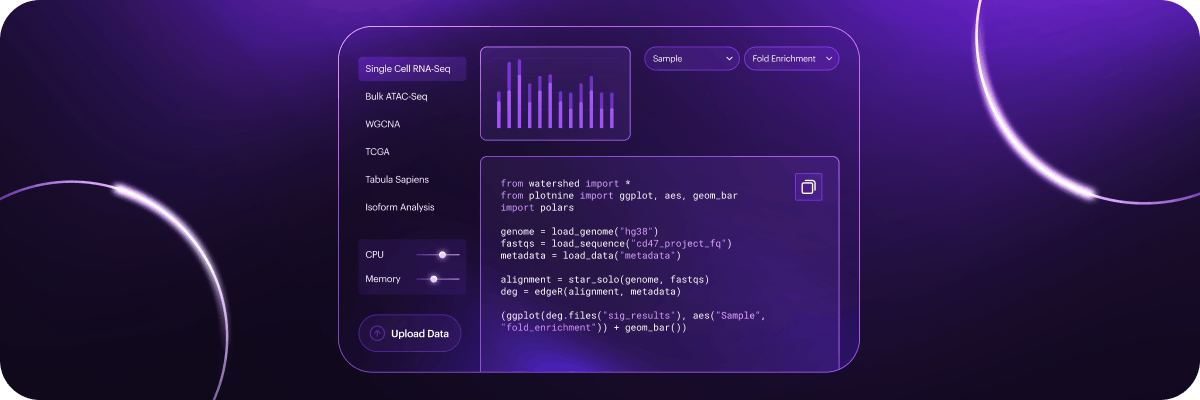Click the edgeR(alignment, metadata) line
1200x400 pixels.
click(x=591, y=292)
